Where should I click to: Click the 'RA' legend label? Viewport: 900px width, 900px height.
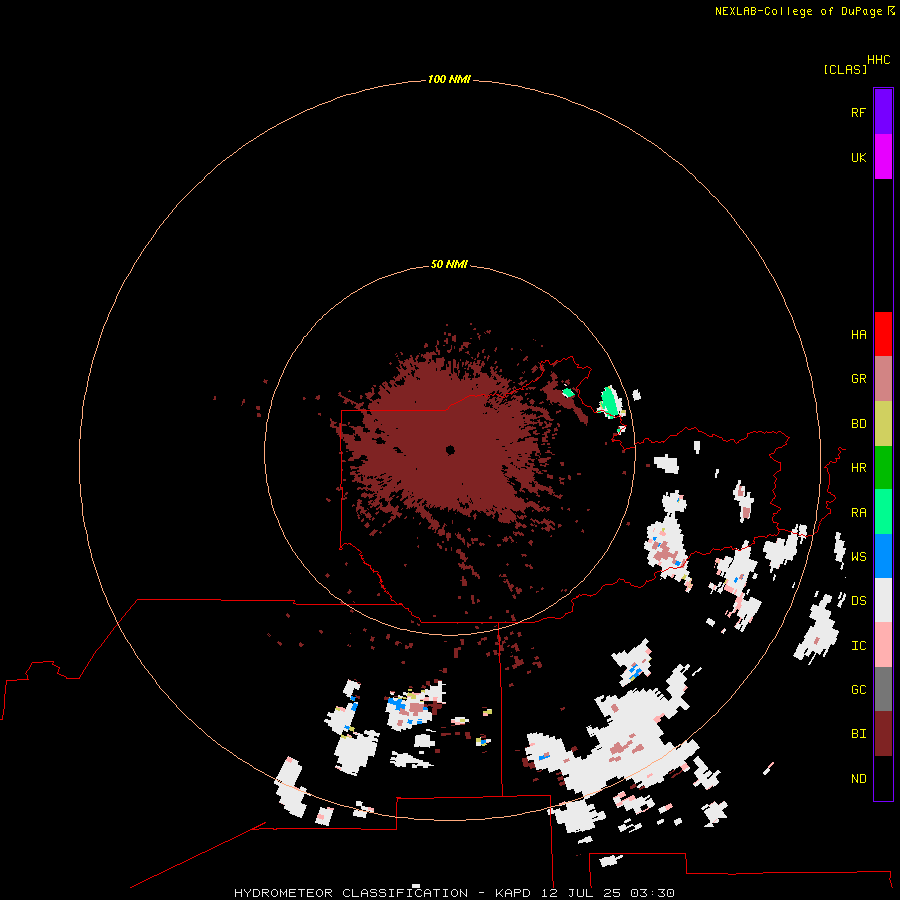[858, 513]
